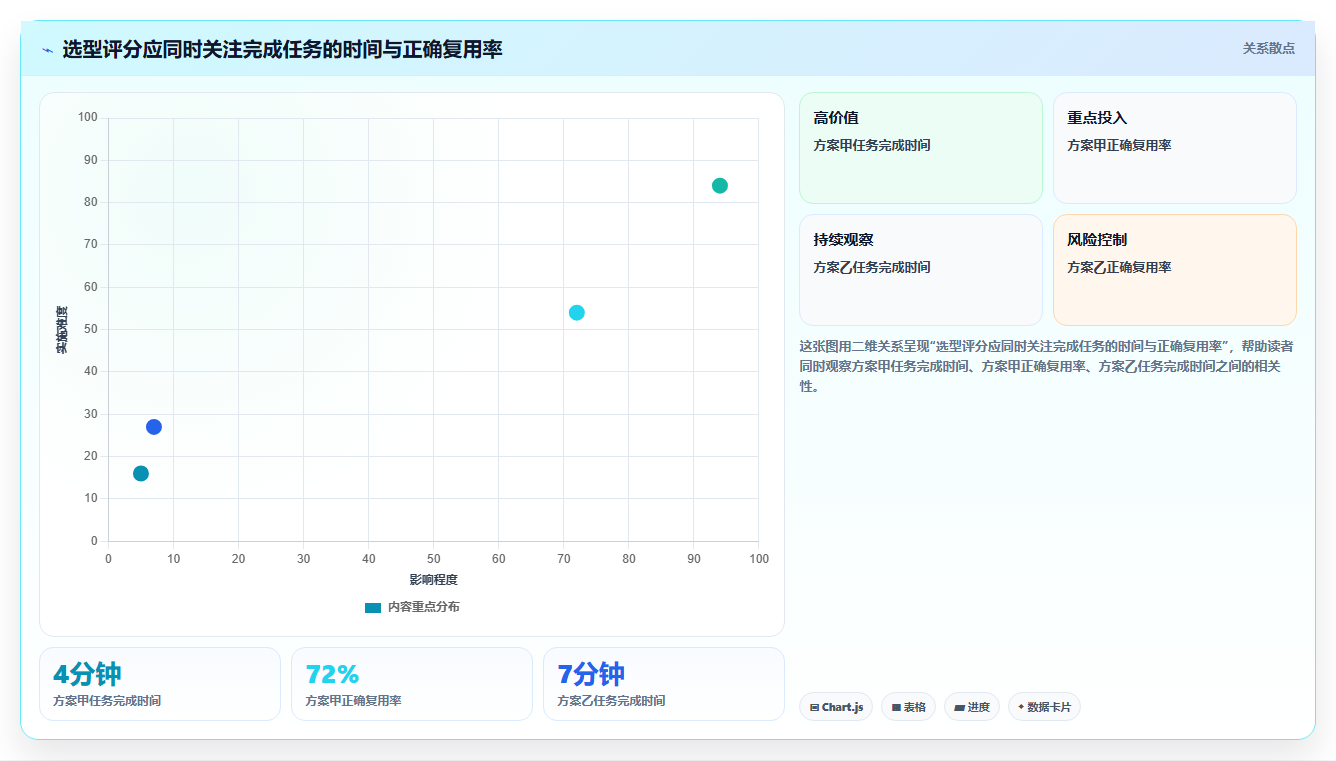Viewport: 1336px width, 761px height.
Task: Open the 持续观察 quadrant card
Action: [x=921, y=270]
